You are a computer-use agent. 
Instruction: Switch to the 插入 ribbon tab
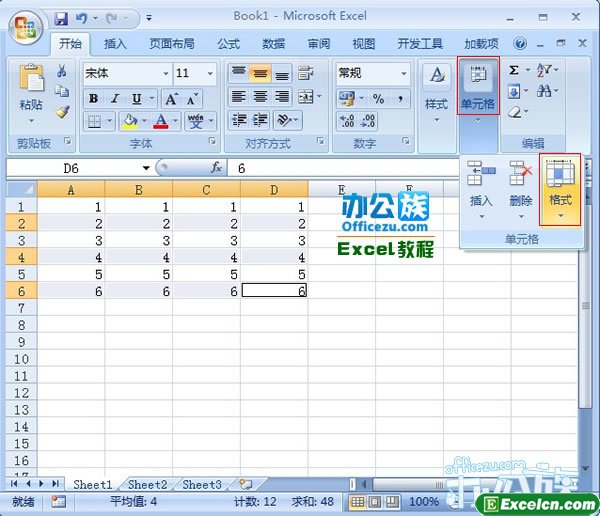115,44
